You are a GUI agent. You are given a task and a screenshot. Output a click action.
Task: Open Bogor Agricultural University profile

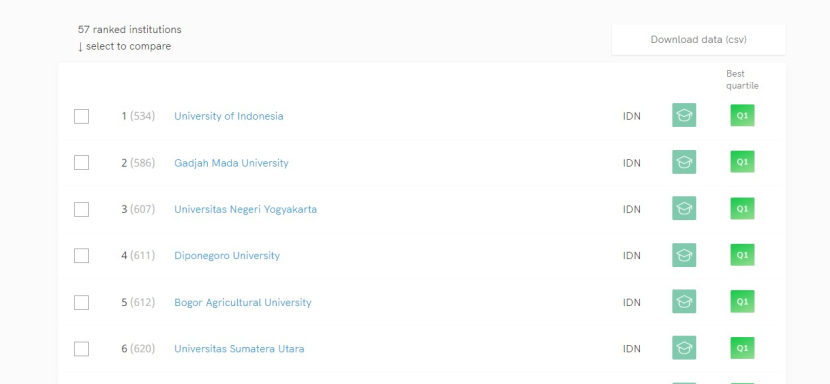point(243,302)
